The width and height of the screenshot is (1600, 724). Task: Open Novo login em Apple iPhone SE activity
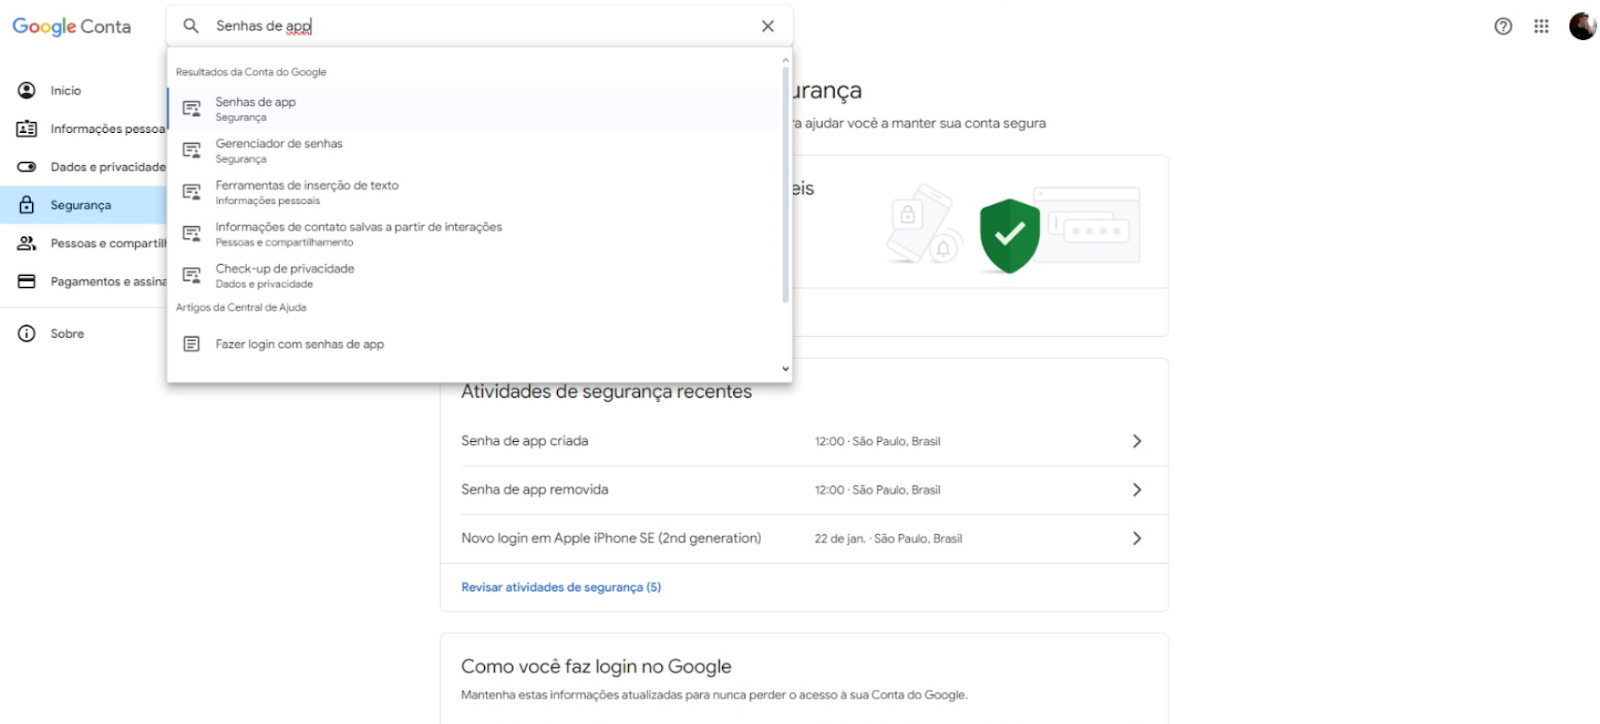coord(804,538)
